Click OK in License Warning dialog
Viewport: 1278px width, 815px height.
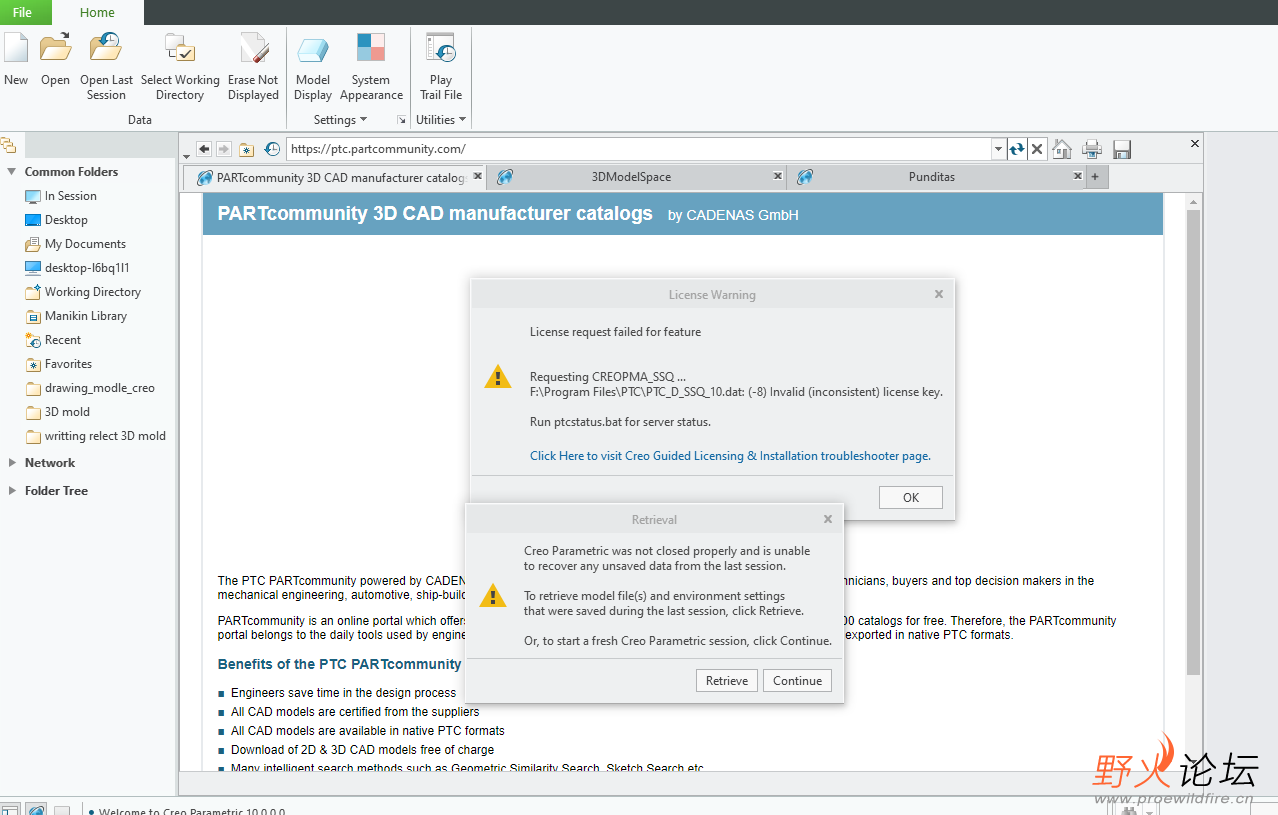(911, 497)
